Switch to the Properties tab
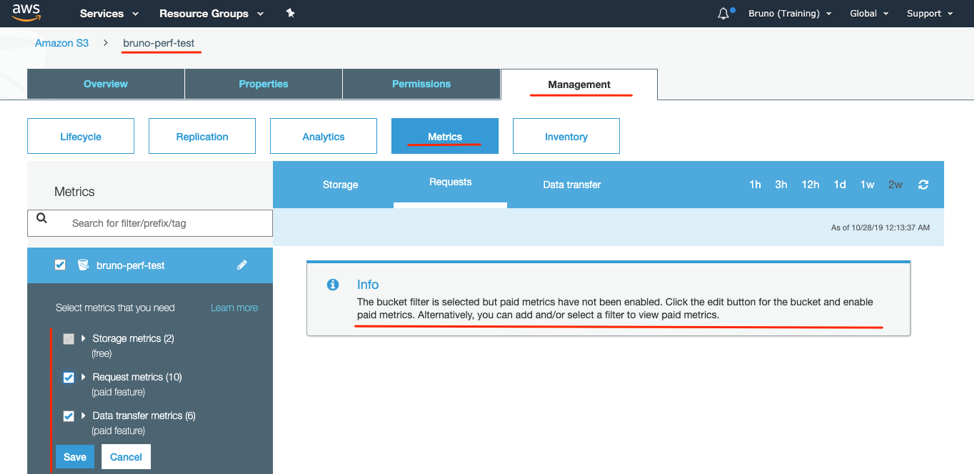974x474 pixels. coord(263,84)
